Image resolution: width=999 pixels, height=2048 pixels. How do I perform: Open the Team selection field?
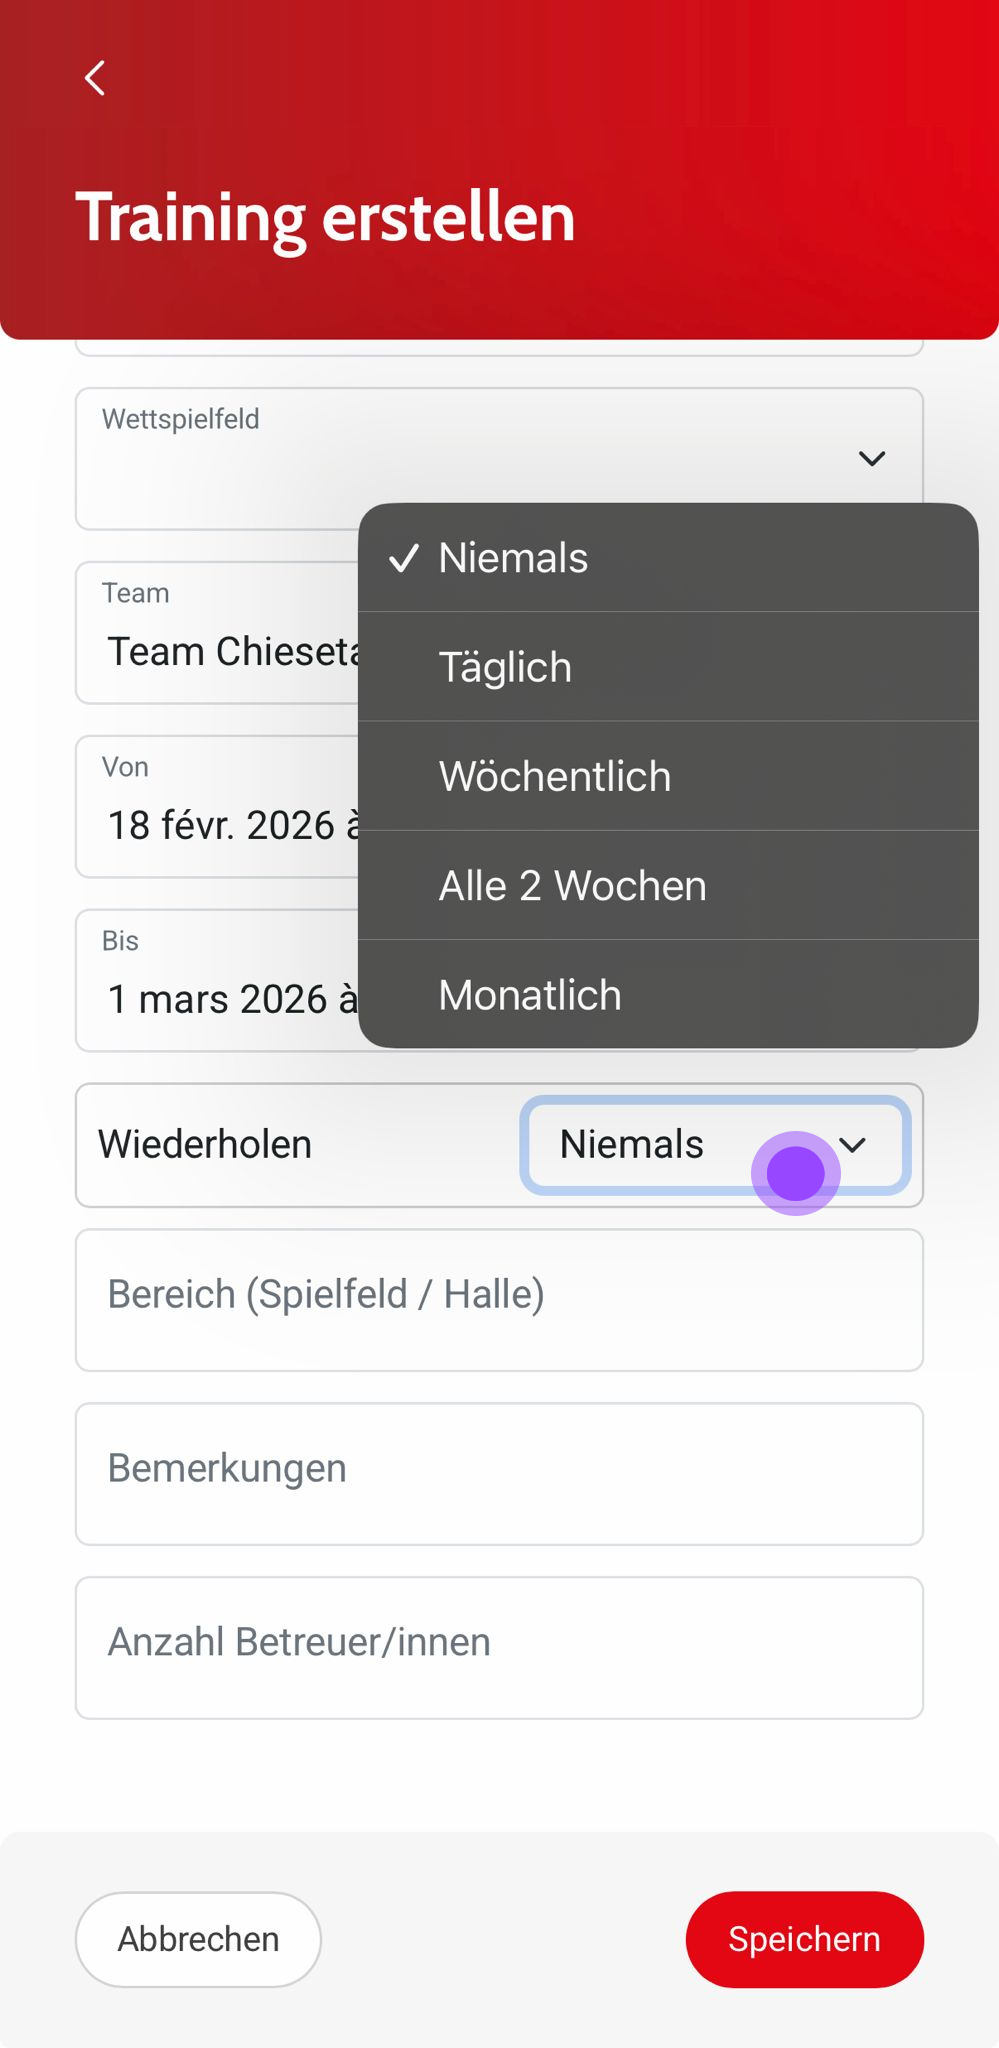tap(216, 633)
